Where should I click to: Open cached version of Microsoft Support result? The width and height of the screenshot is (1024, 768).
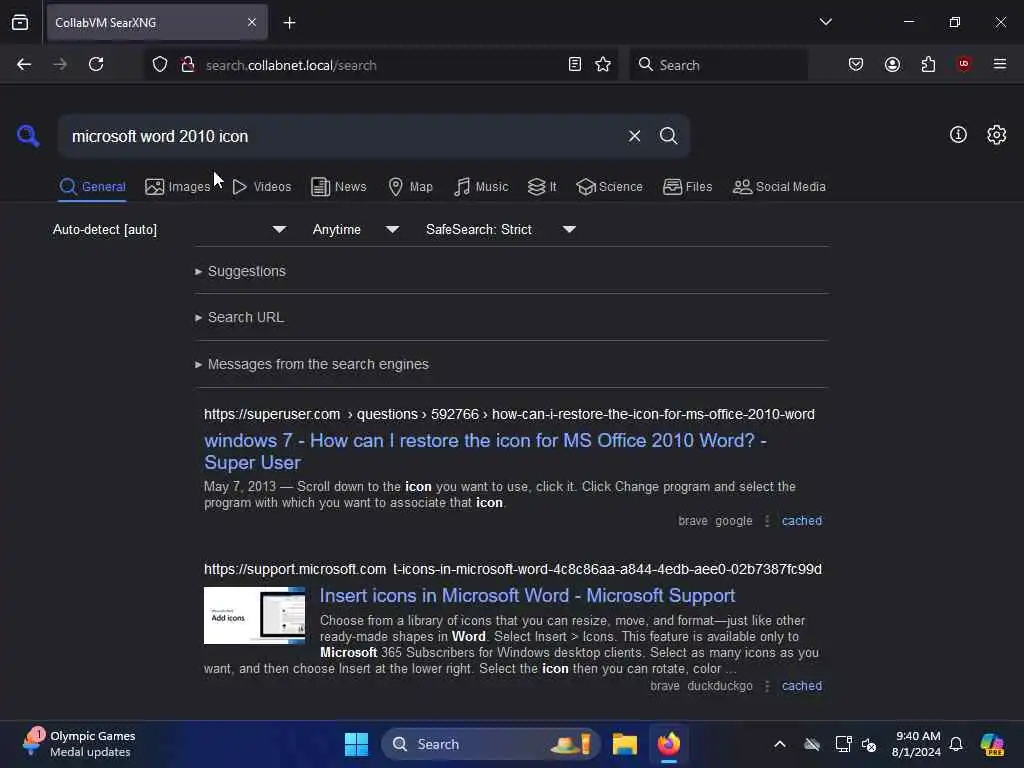coord(802,686)
